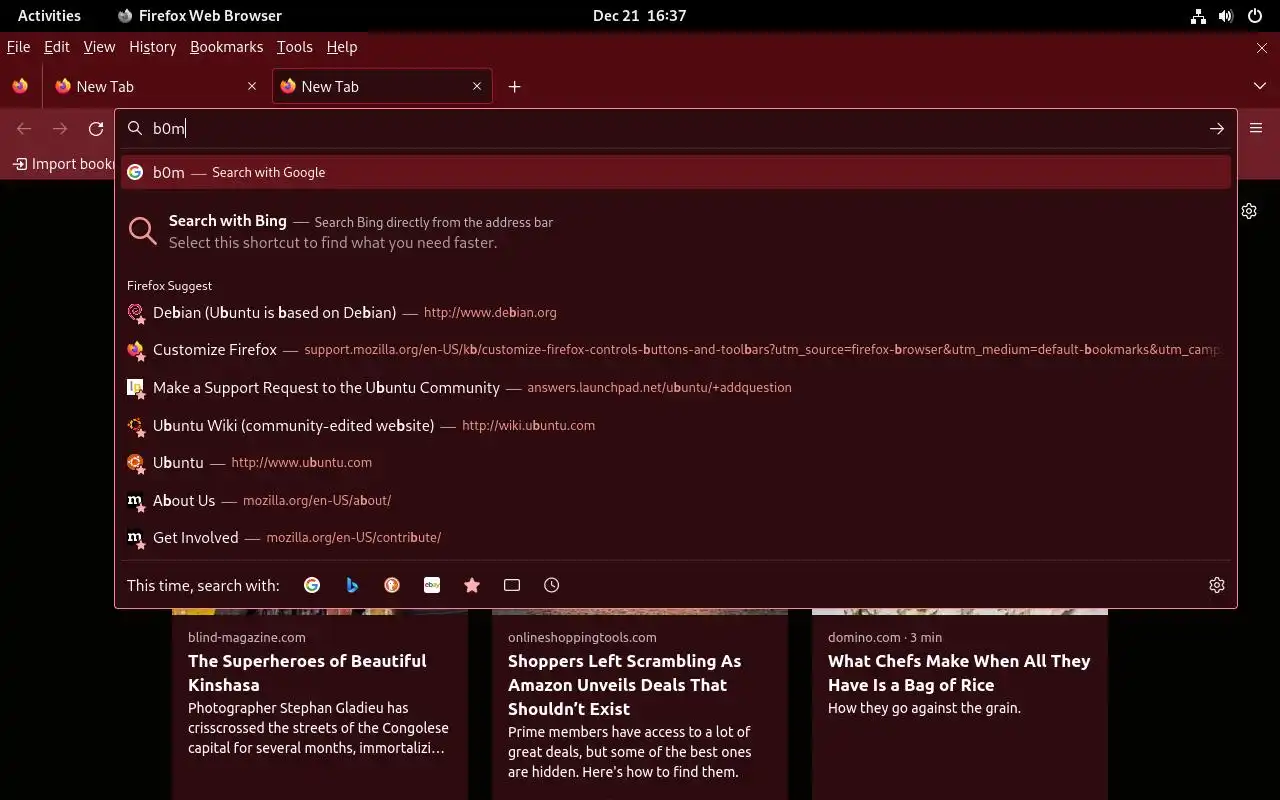Open the Debian bookmark suggestion

tap(676, 312)
